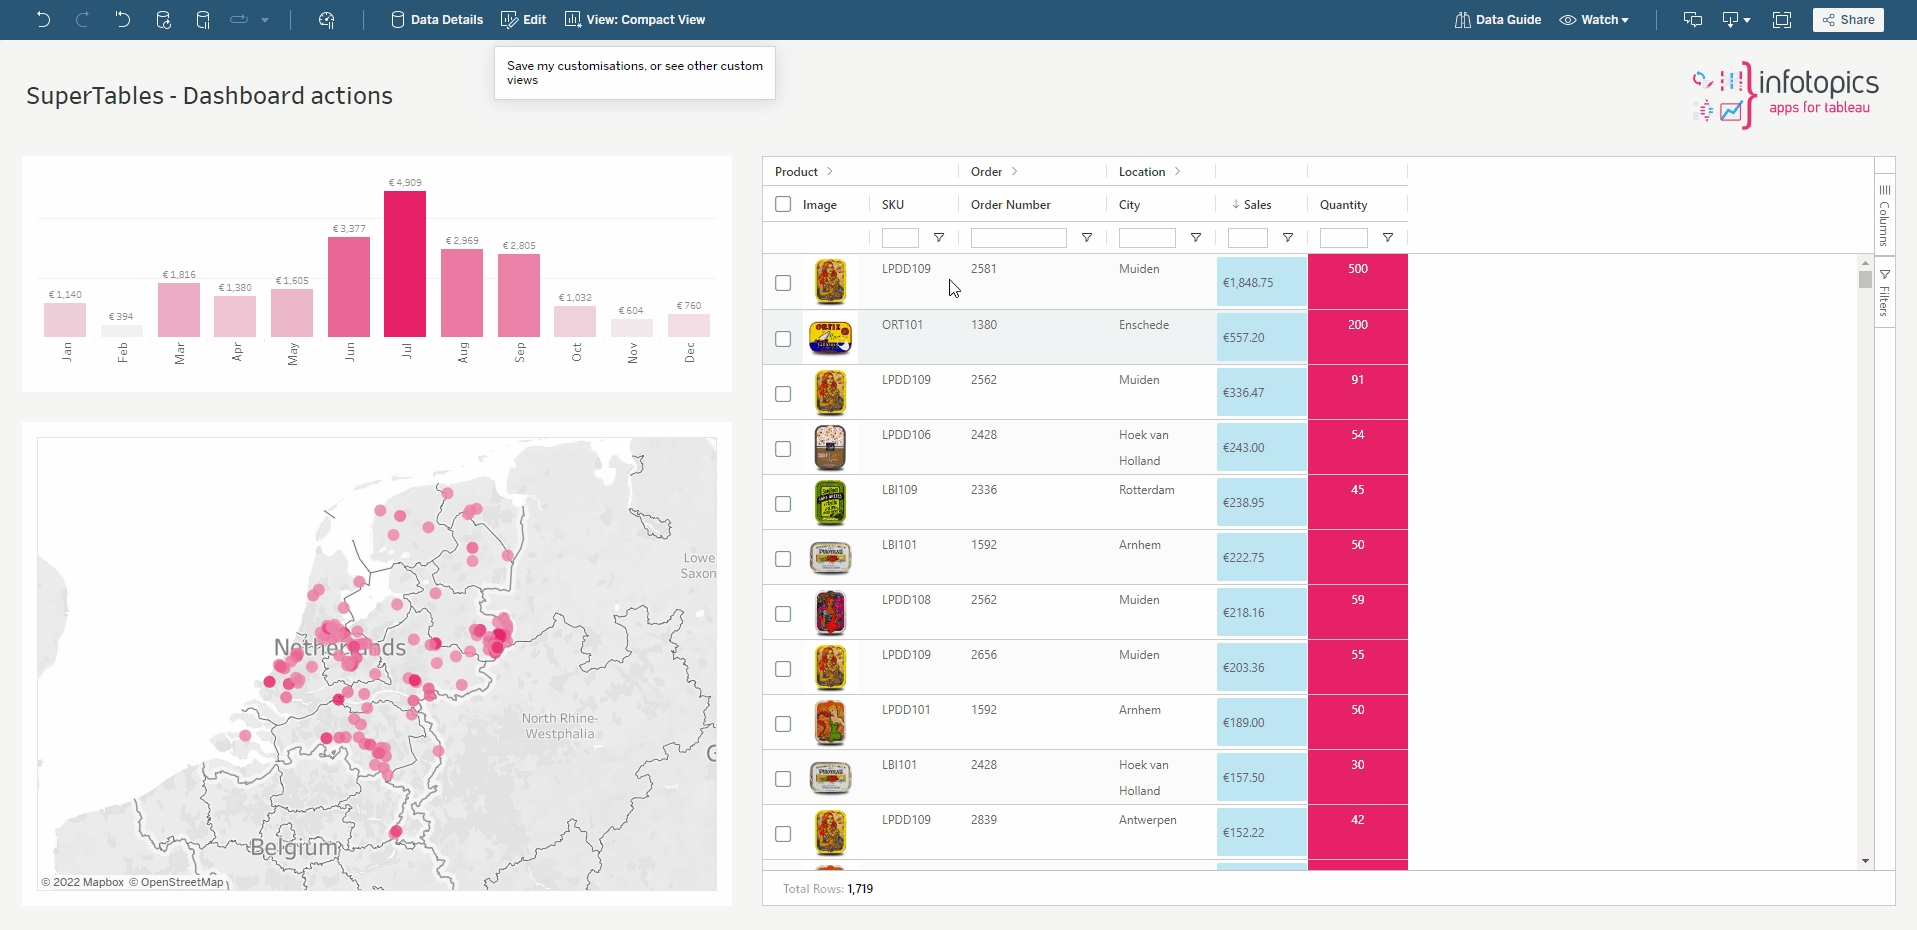Viewport: 1917px width, 930px height.
Task: Click the July bar in sales chart
Action: [405, 264]
